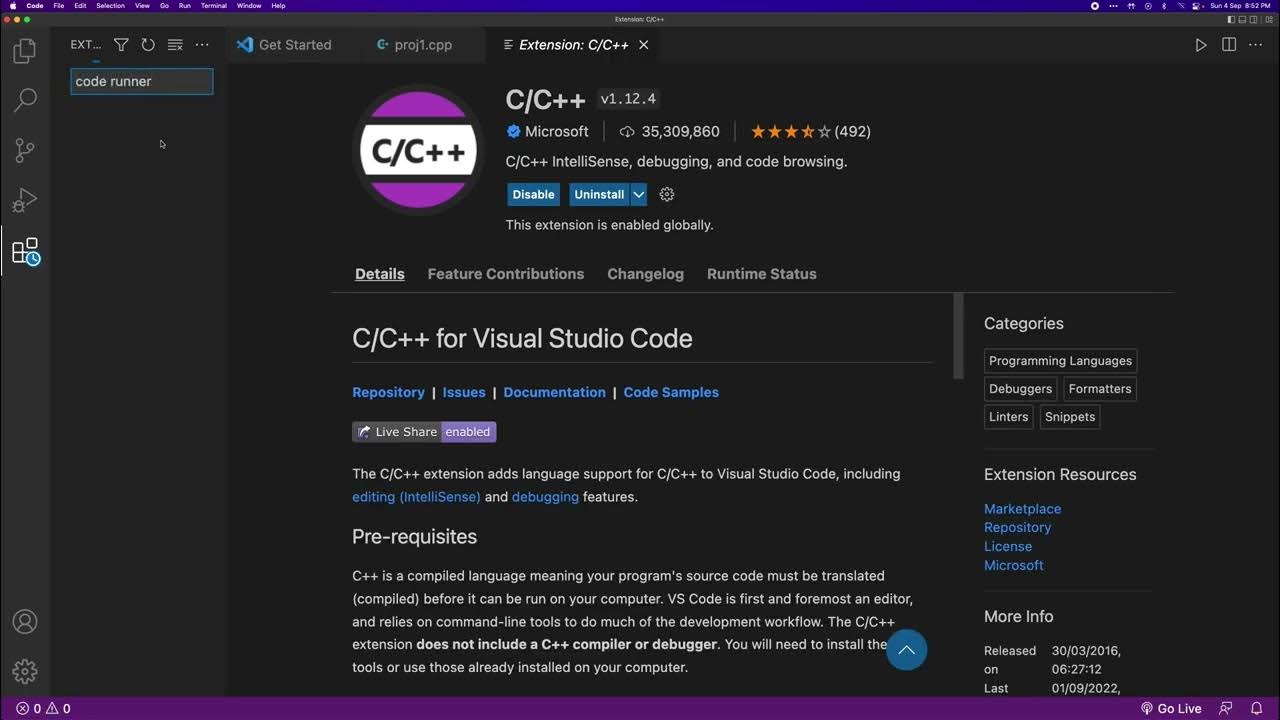Select the Snippets category
The width and height of the screenshot is (1280, 720).
point(1070,417)
